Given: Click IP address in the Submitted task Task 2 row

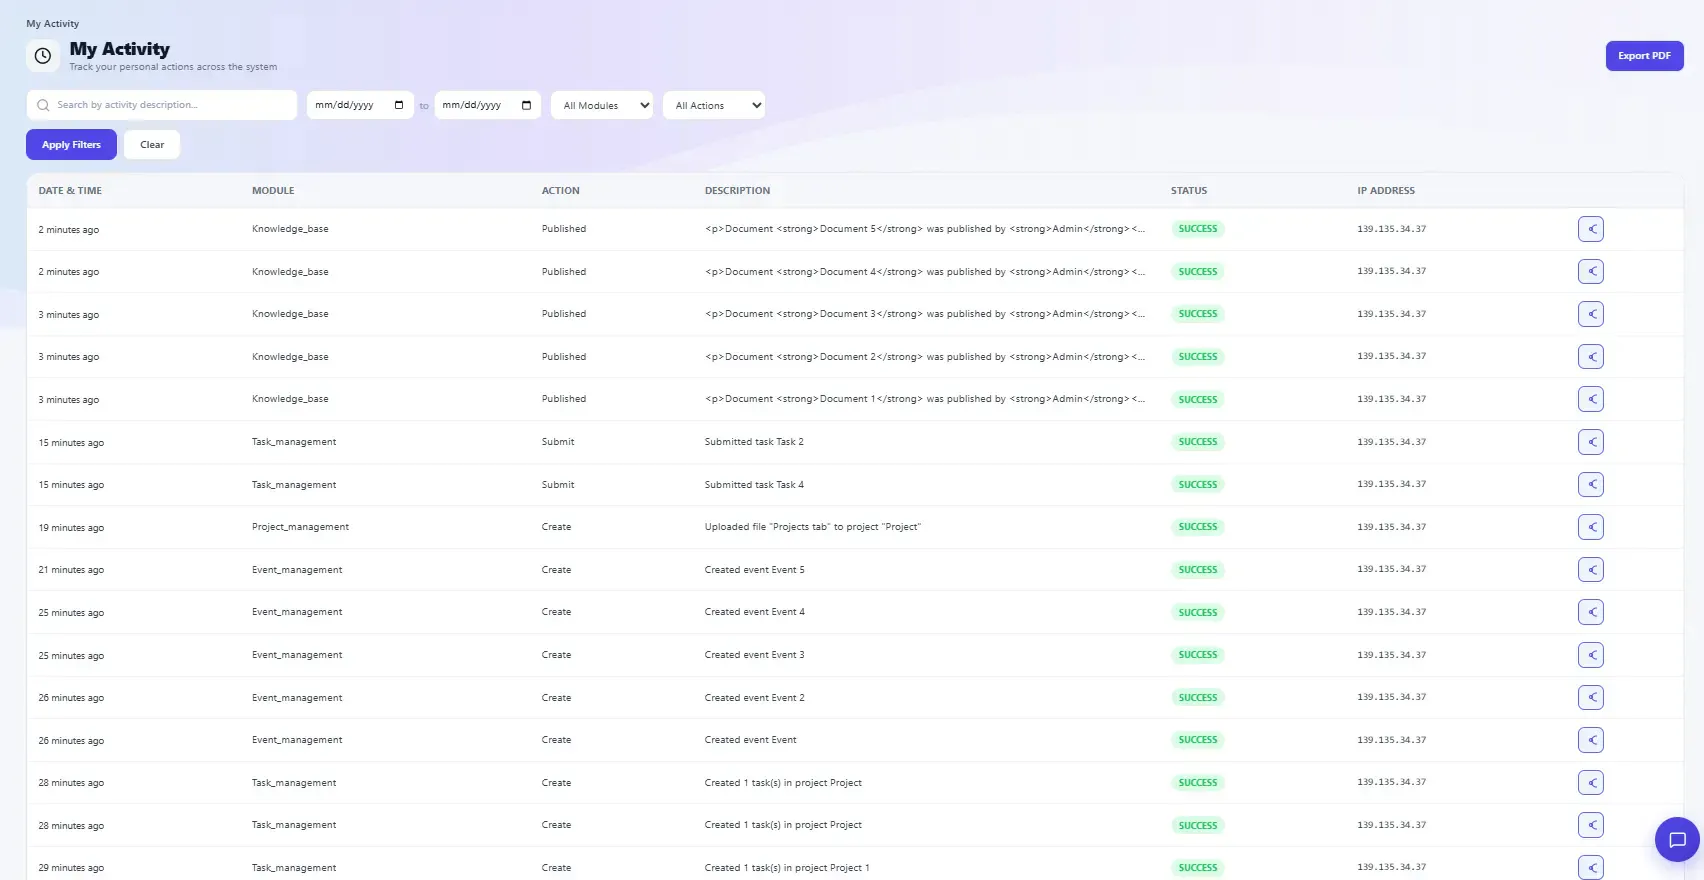Looking at the screenshot, I should (x=1392, y=442).
